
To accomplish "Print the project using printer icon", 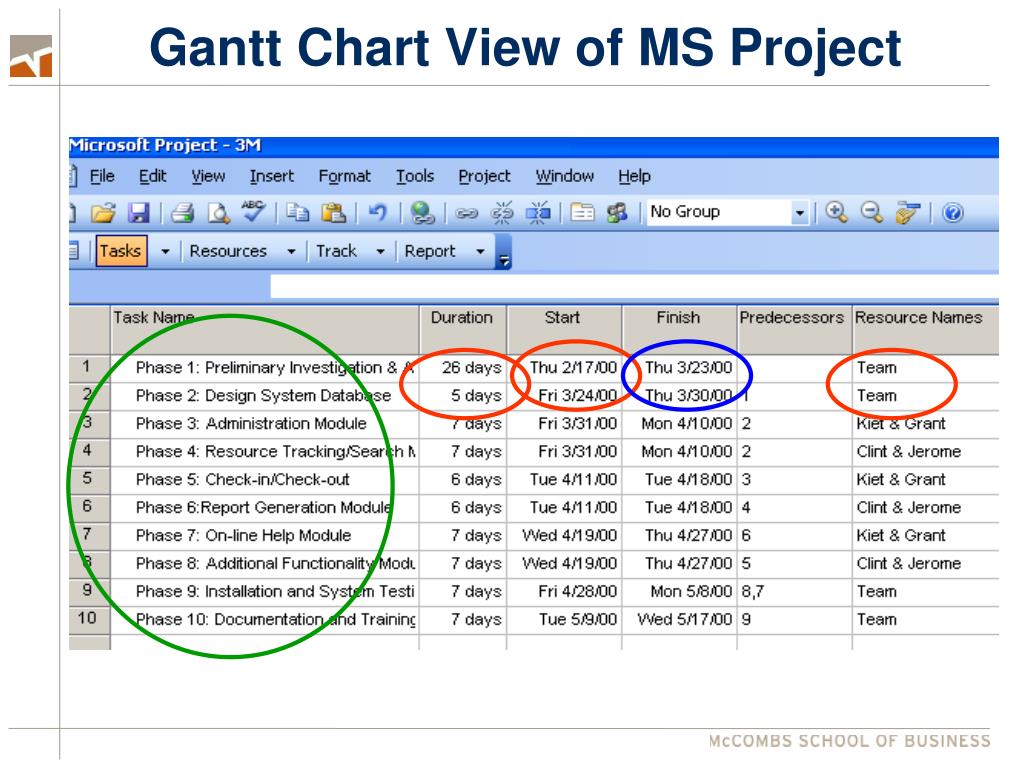I will (182, 213).
